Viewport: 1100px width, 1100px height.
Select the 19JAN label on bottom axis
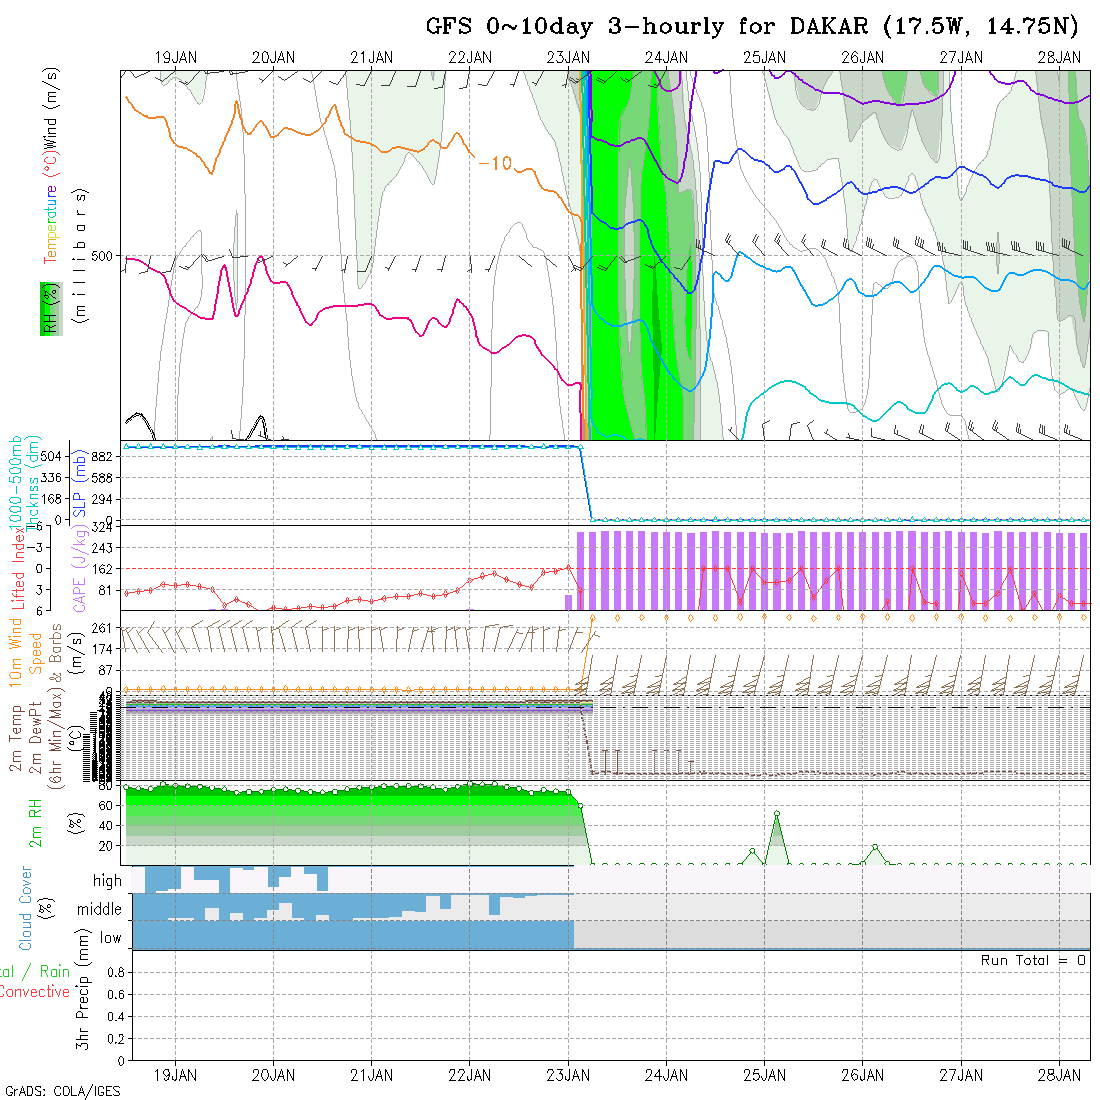pos(176,1075)
